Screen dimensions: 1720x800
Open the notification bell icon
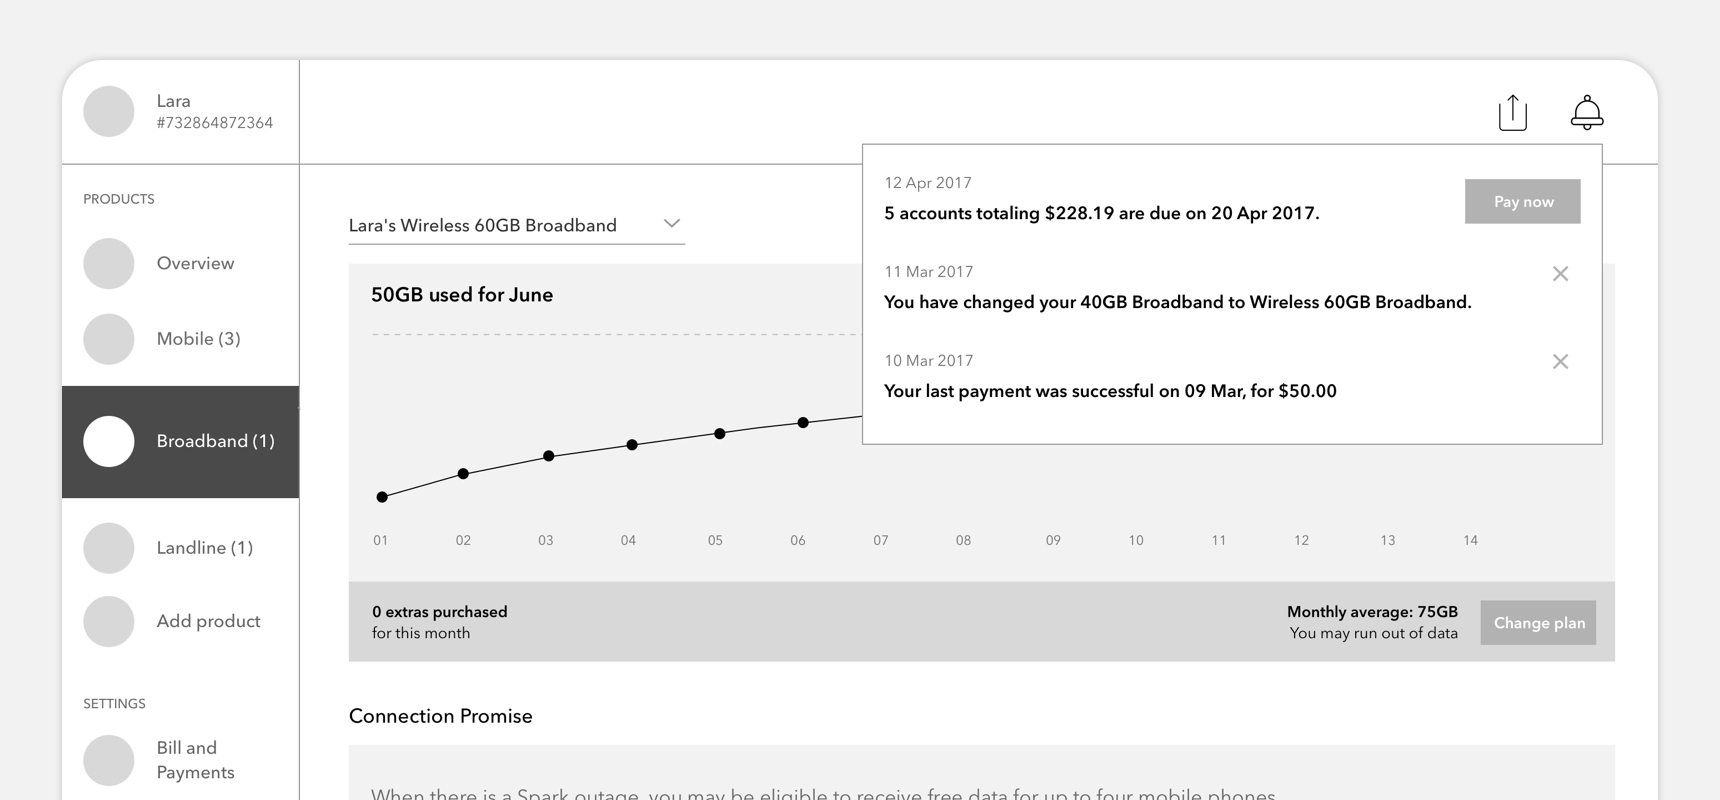tap(1586, 112)
